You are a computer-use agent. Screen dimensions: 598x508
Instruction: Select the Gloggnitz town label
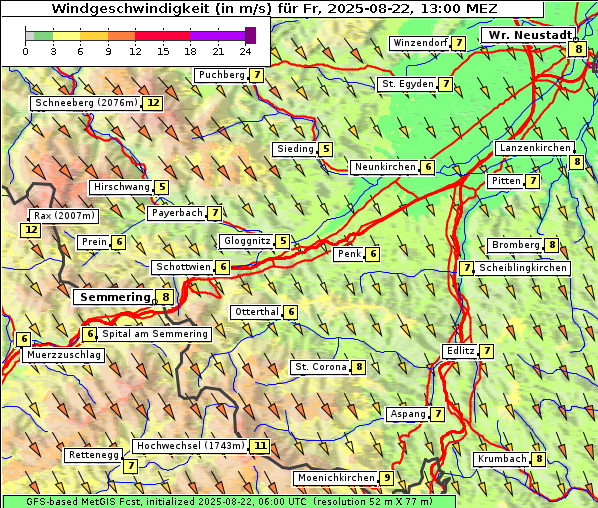(x=246, y=241)
